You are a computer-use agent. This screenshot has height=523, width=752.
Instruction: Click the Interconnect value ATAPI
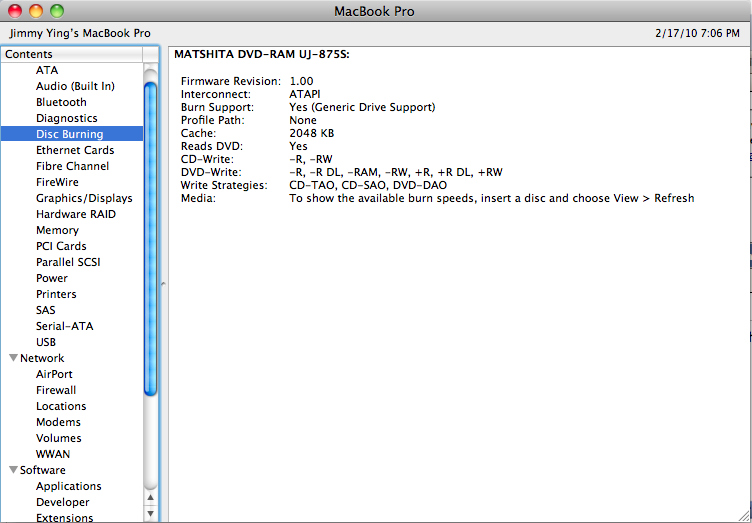[305, 94]
